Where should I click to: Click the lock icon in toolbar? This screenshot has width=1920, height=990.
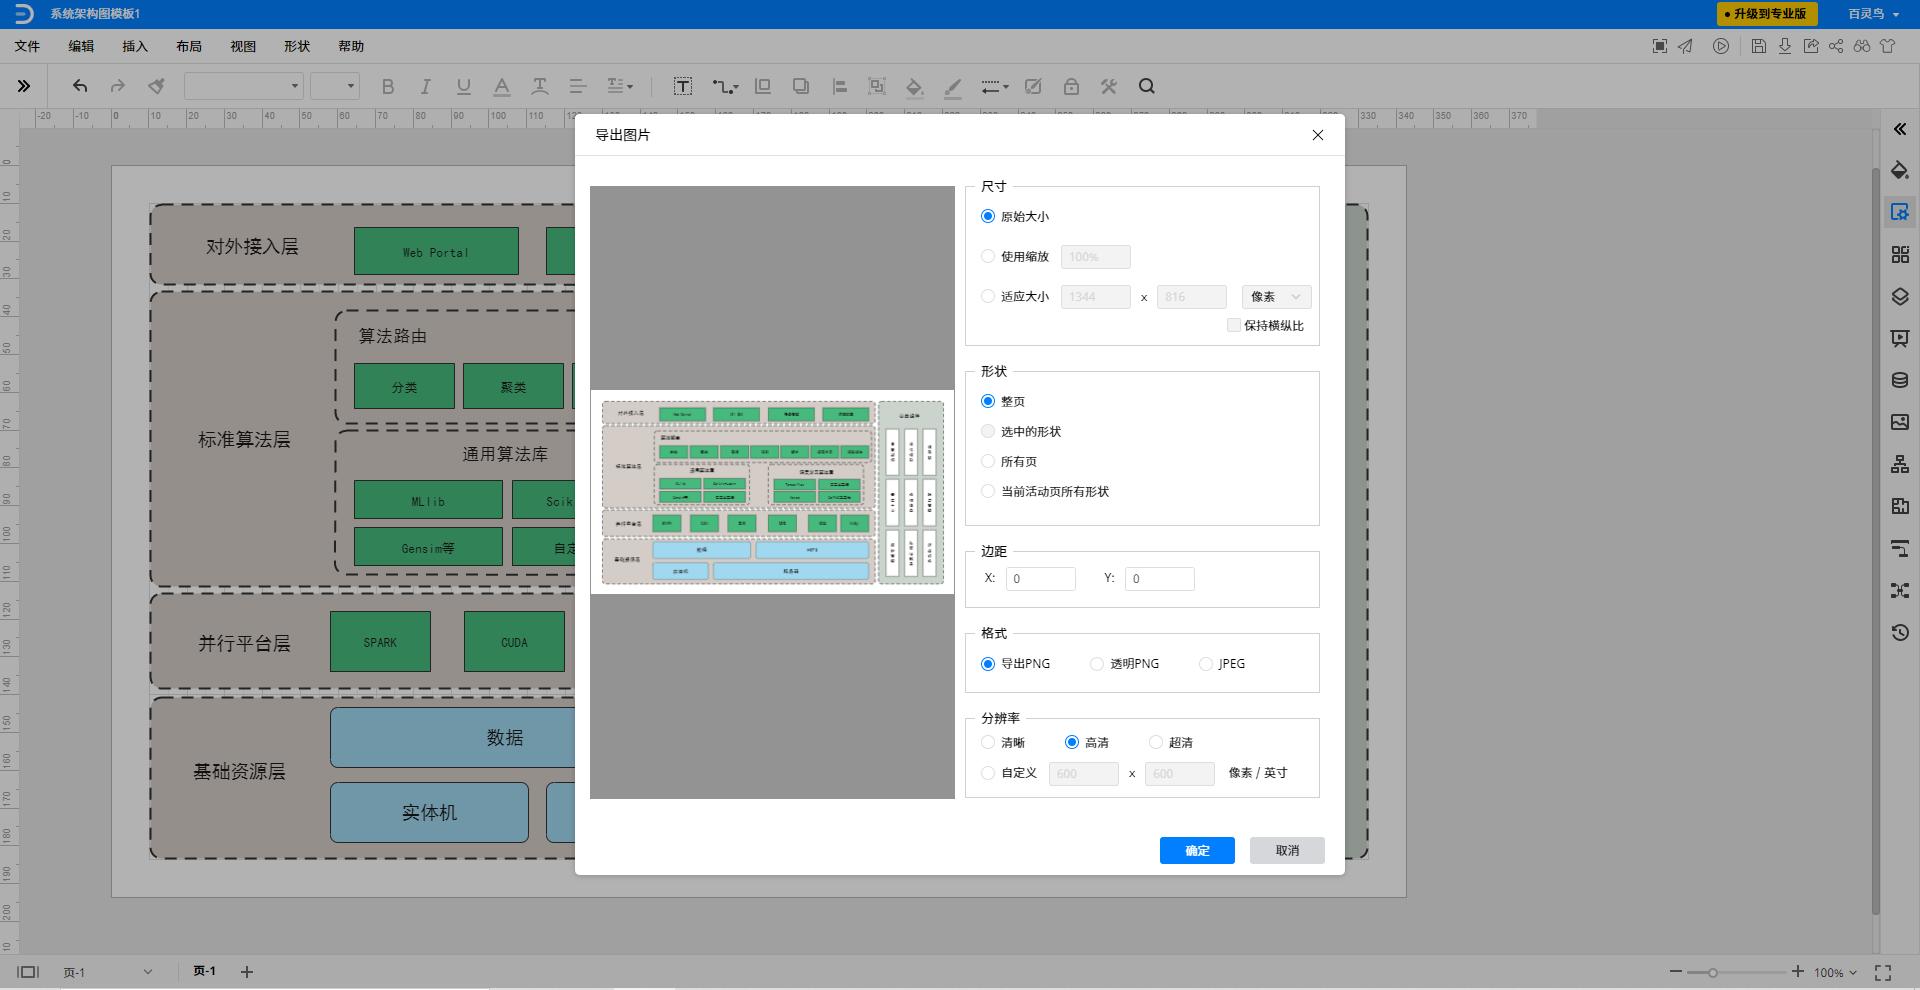click(x=1071, y=87)
